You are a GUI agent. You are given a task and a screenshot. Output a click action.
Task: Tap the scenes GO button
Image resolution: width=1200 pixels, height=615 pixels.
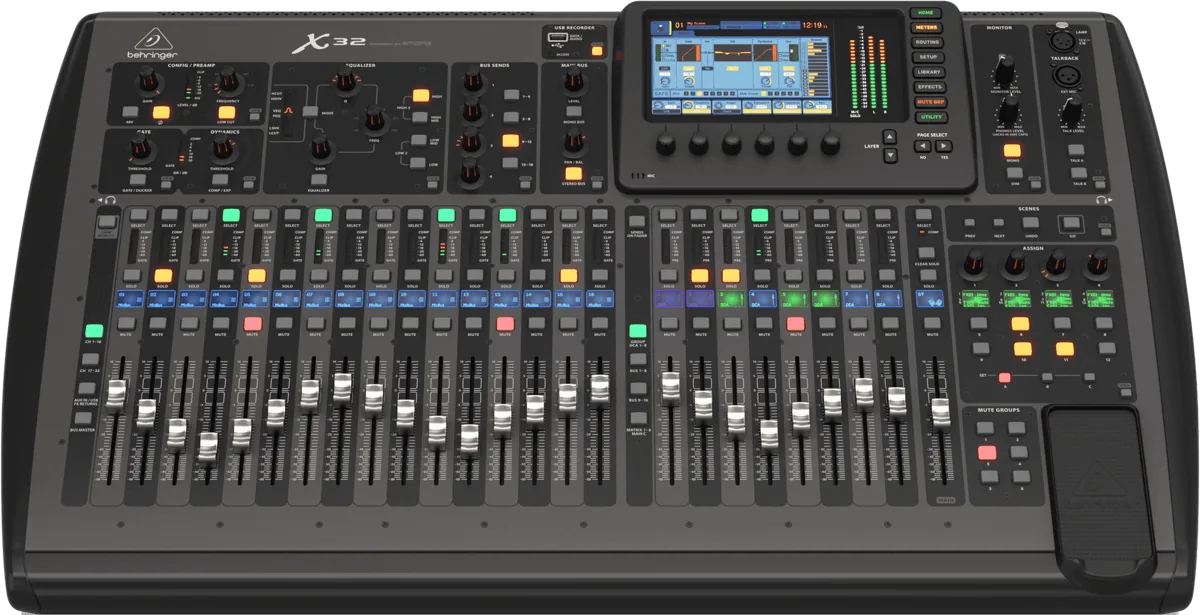tap(1070, 224)
